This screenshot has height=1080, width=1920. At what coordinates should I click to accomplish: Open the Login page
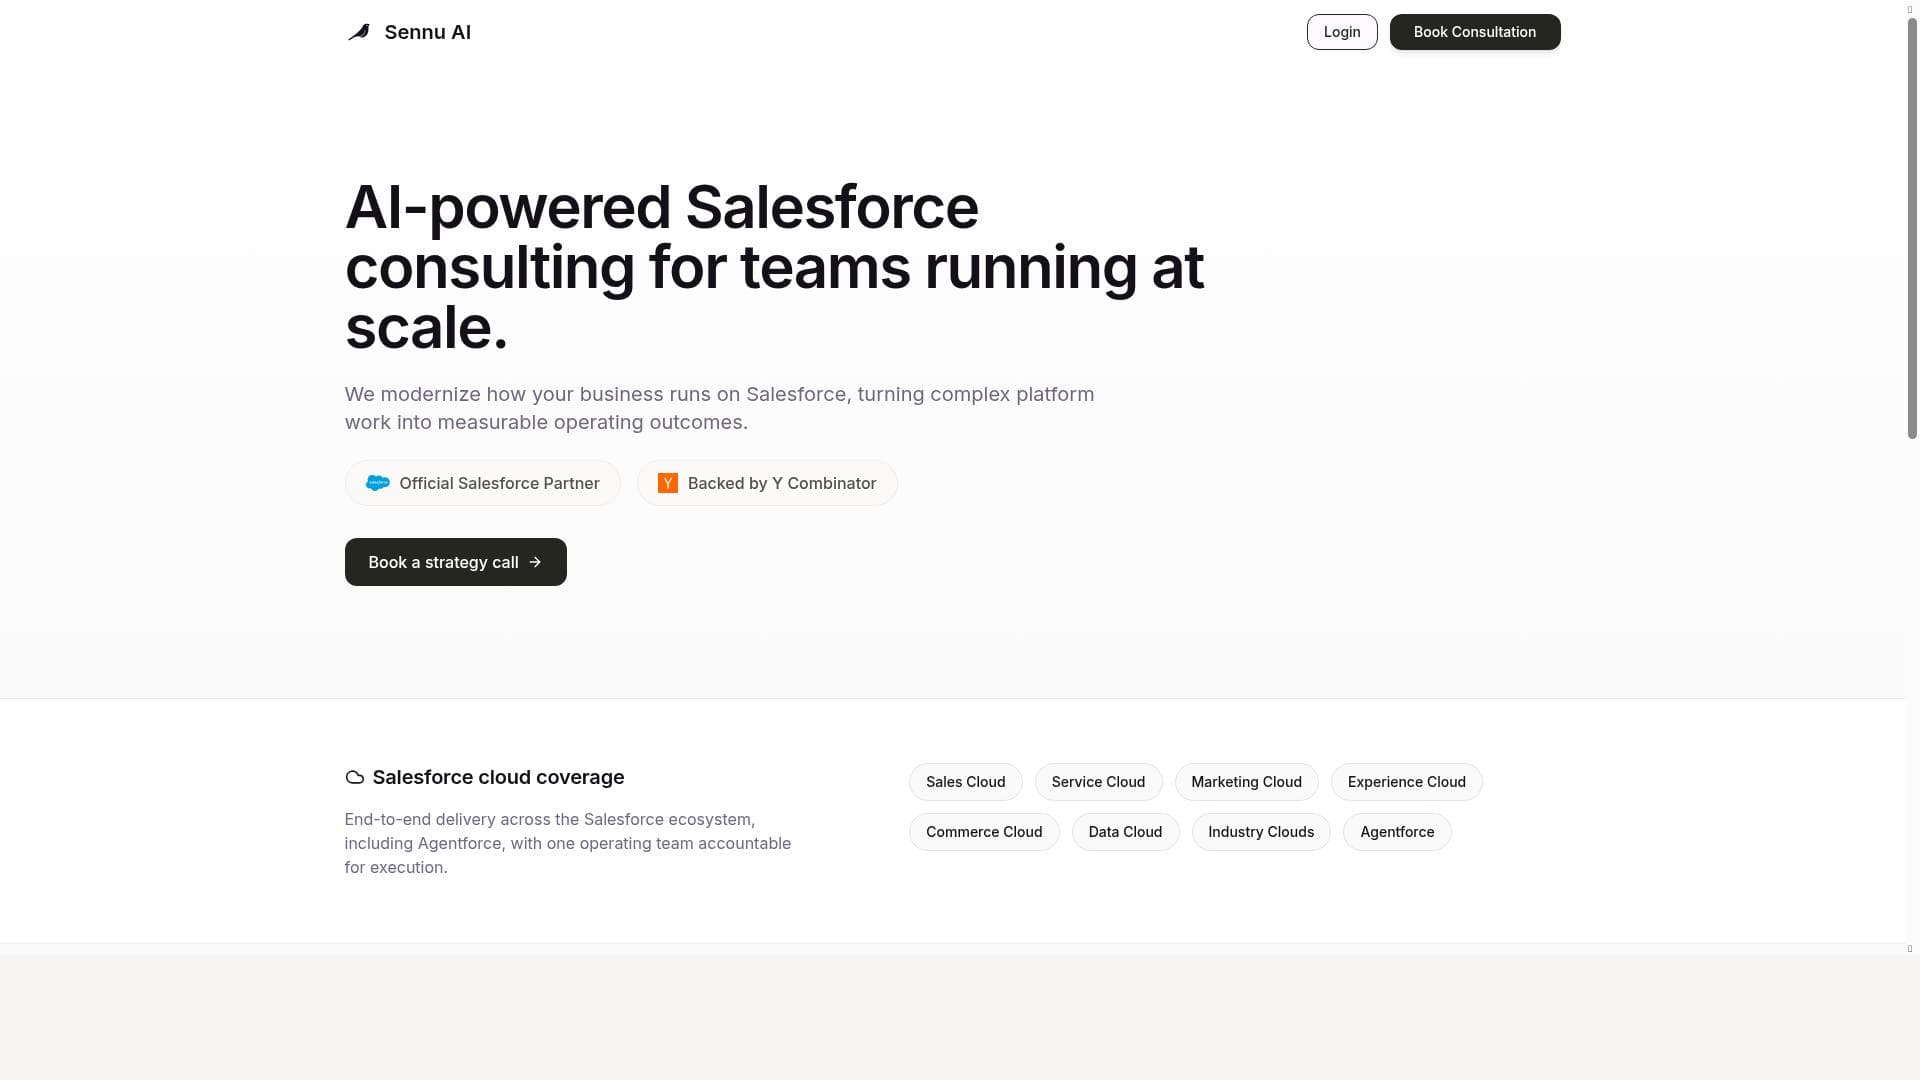click(x=1341, y=32)
